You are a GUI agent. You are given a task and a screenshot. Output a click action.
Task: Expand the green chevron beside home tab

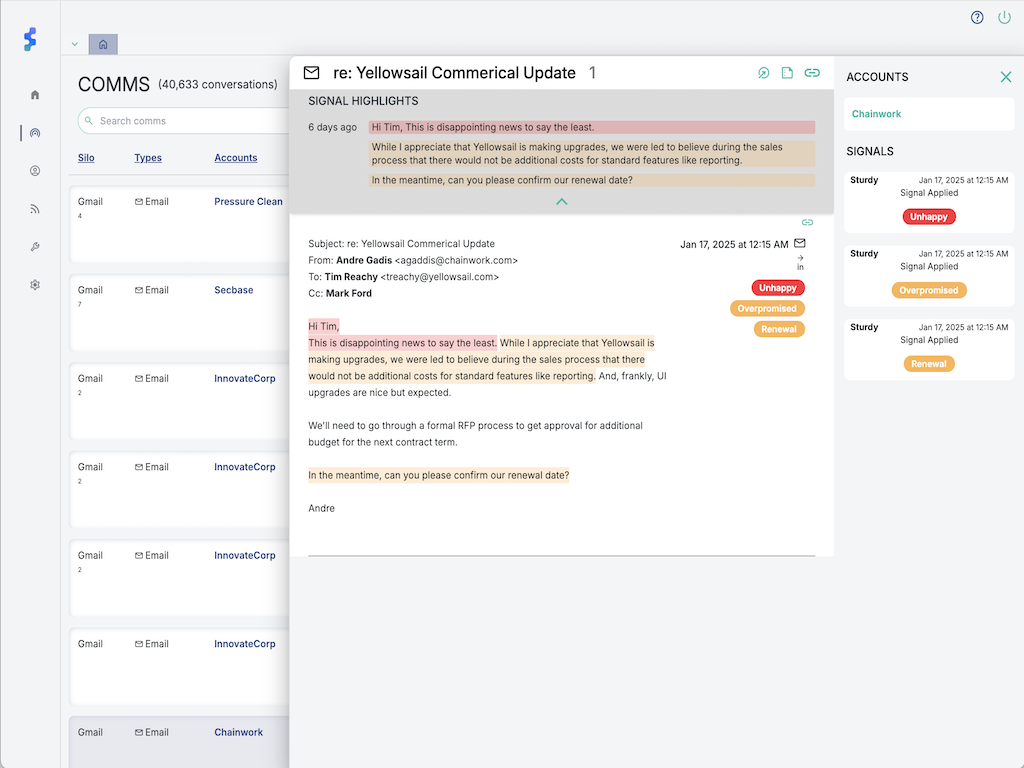[75, 45]
